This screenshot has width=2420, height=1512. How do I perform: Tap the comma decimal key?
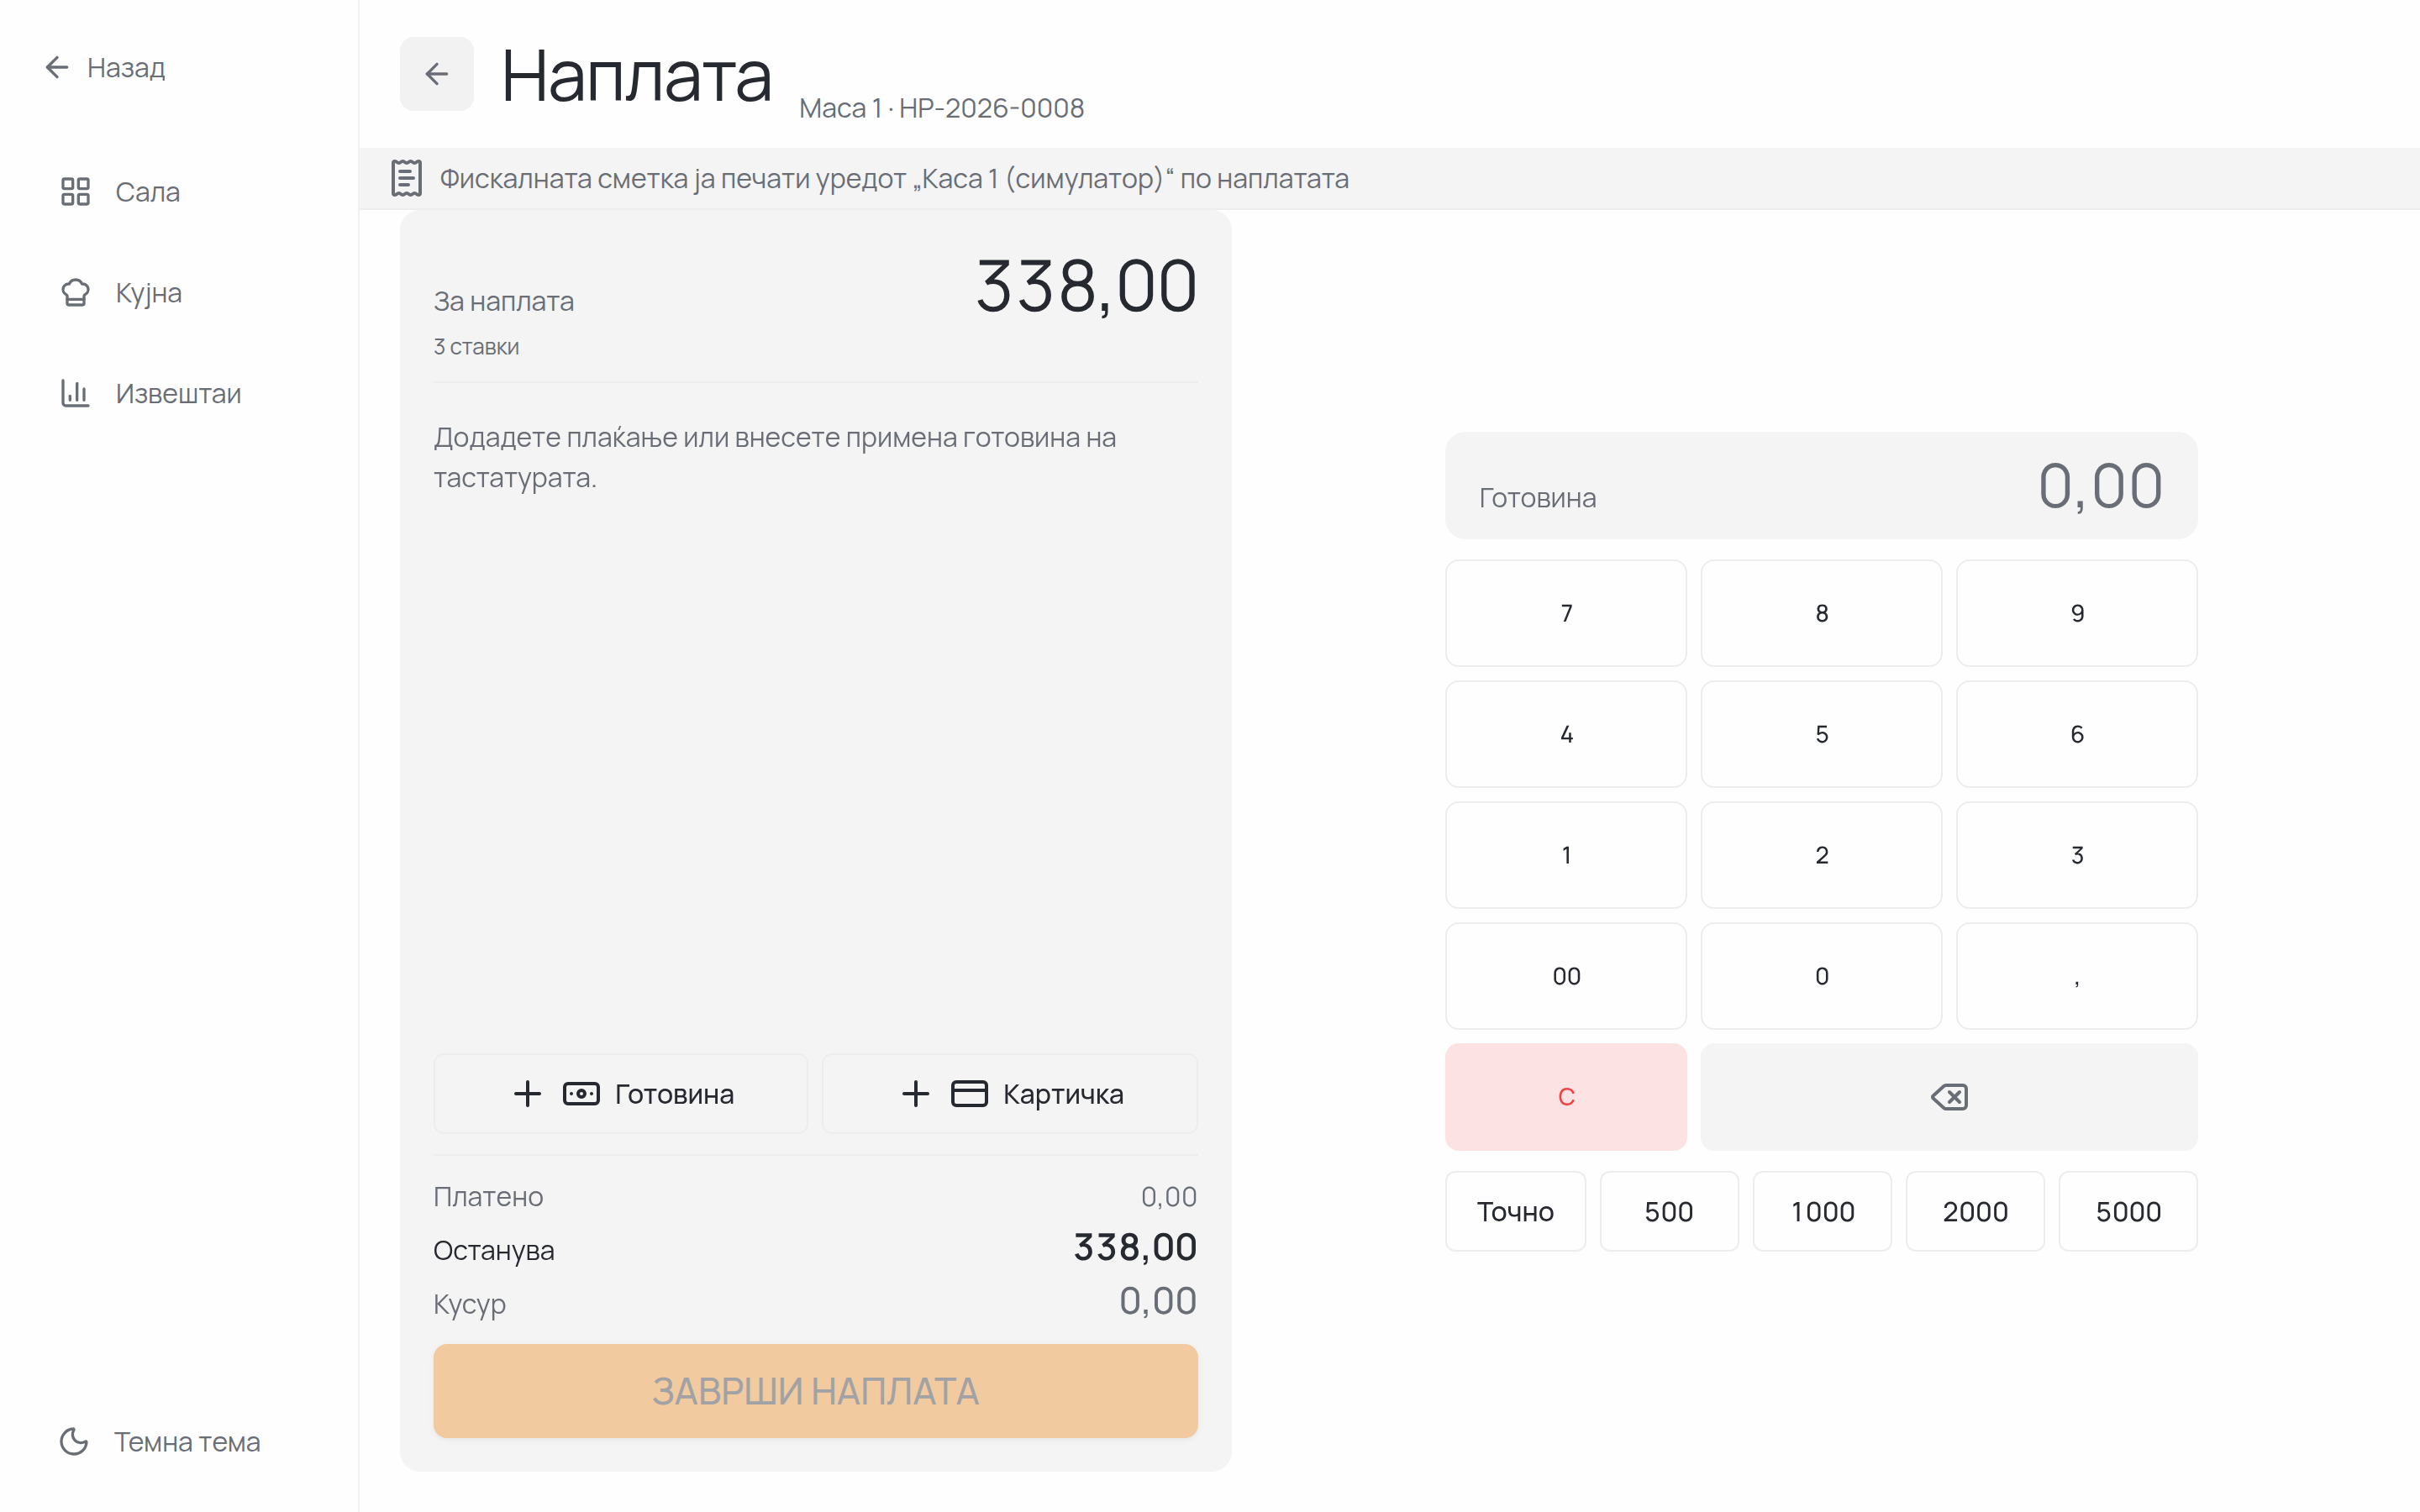[x=2077, y=976]
